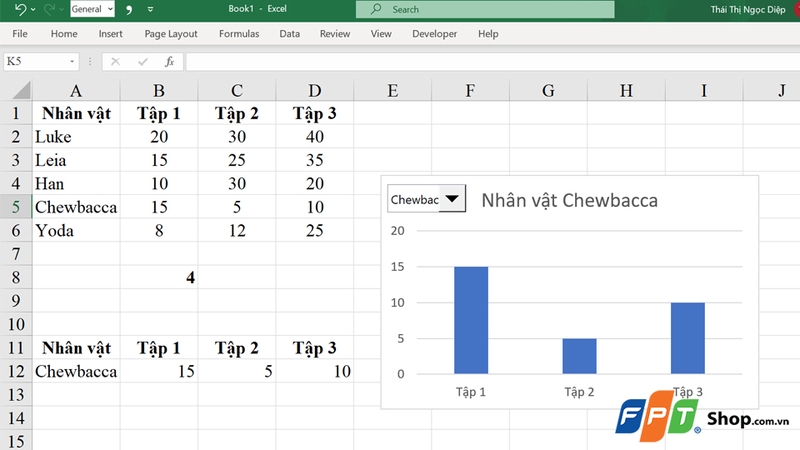Select column D header
Screen dimensions: 800x450
[315, 91]
